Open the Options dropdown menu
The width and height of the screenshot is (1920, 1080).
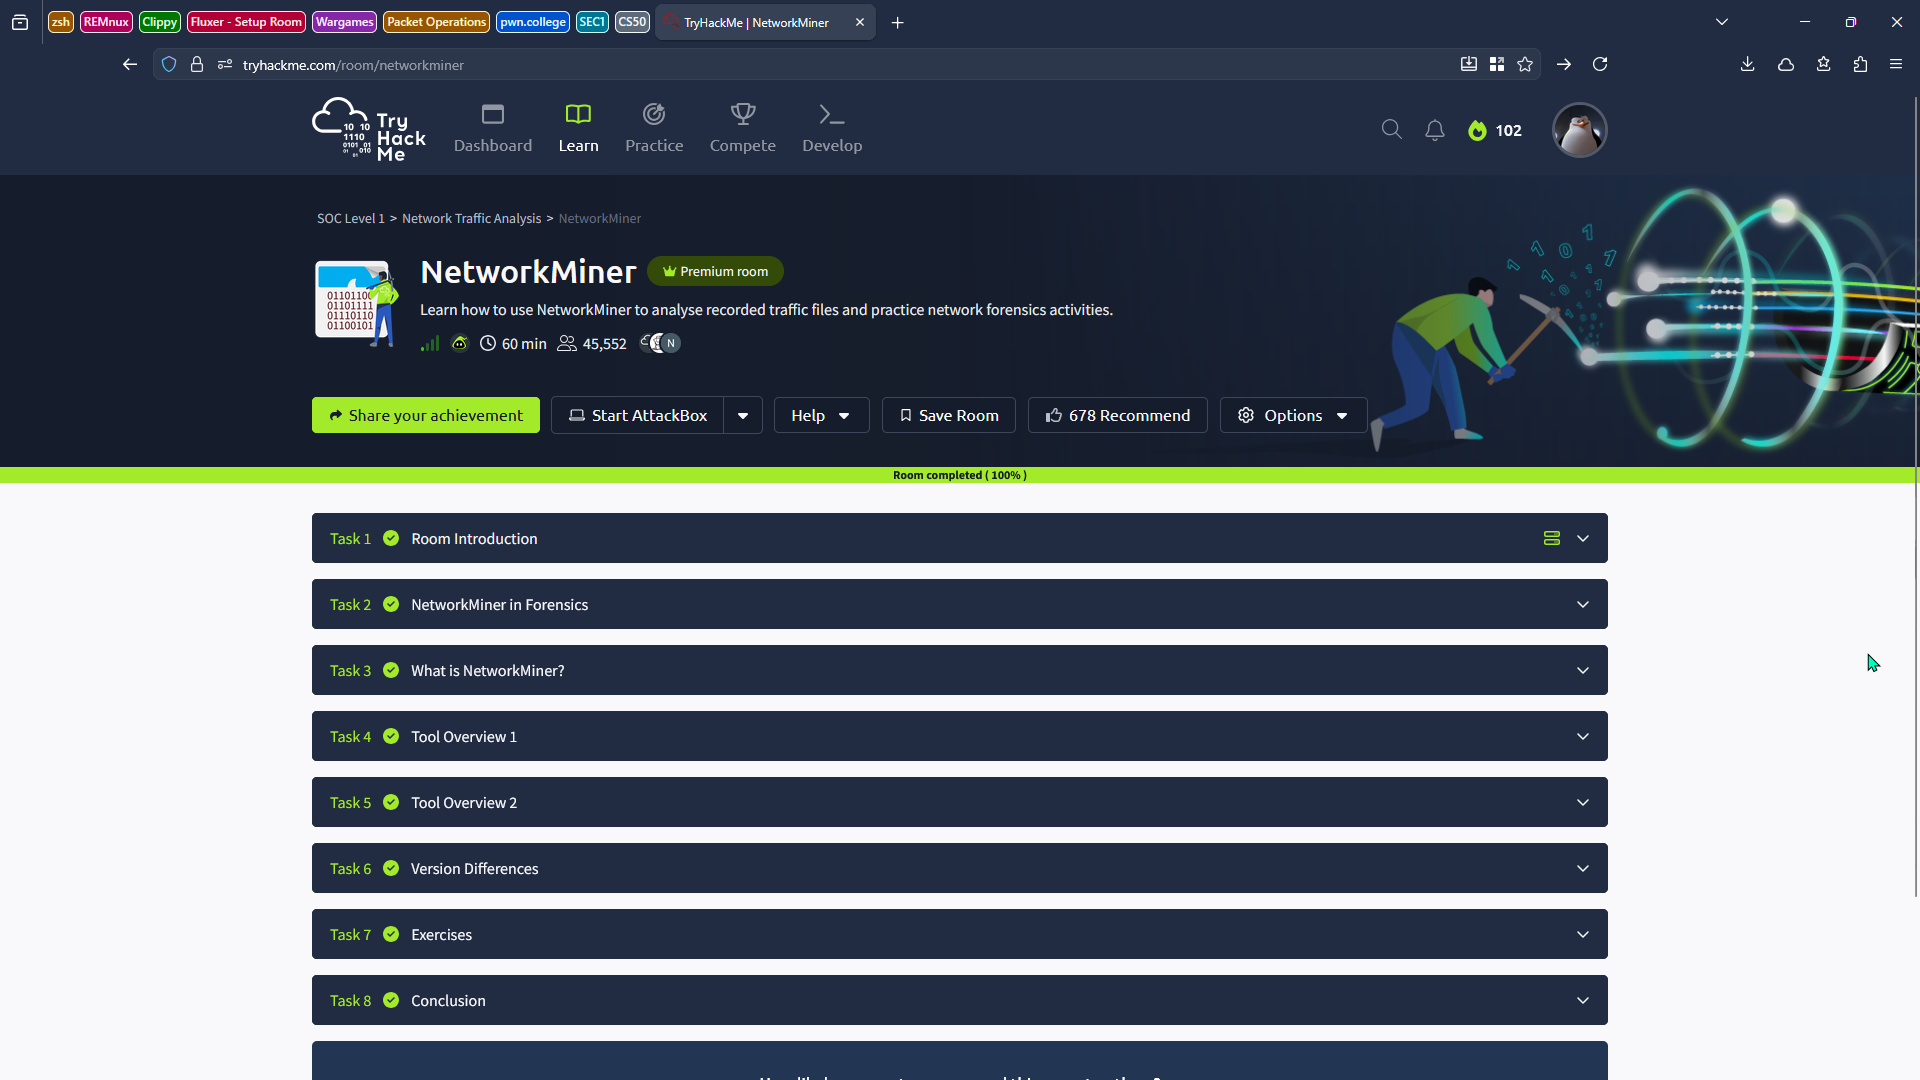click(1293, 416)
